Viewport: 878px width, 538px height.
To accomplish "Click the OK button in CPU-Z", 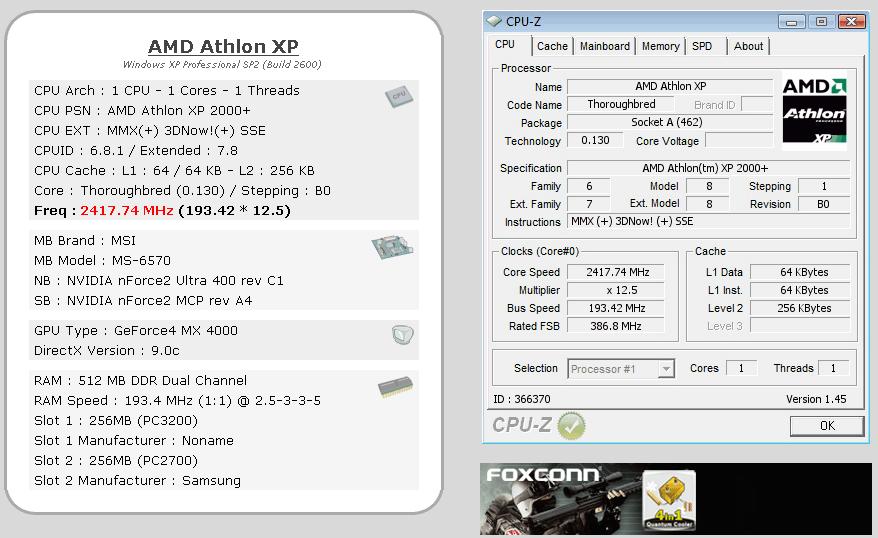I will (x=827, y=426).
